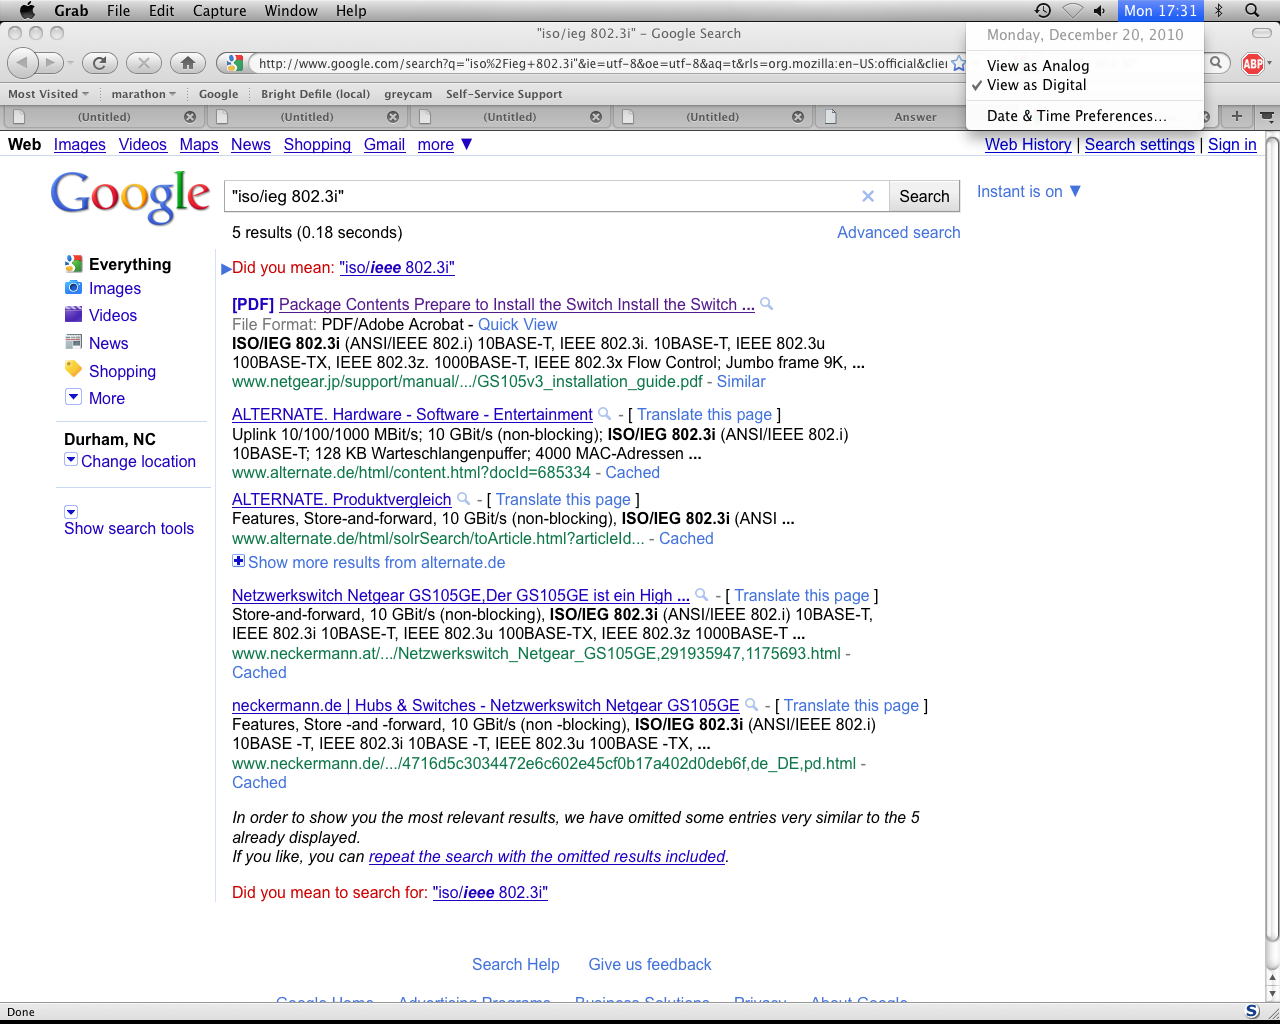
Task: Clear the Google search box with X
Action: click(x=868, y=196)
